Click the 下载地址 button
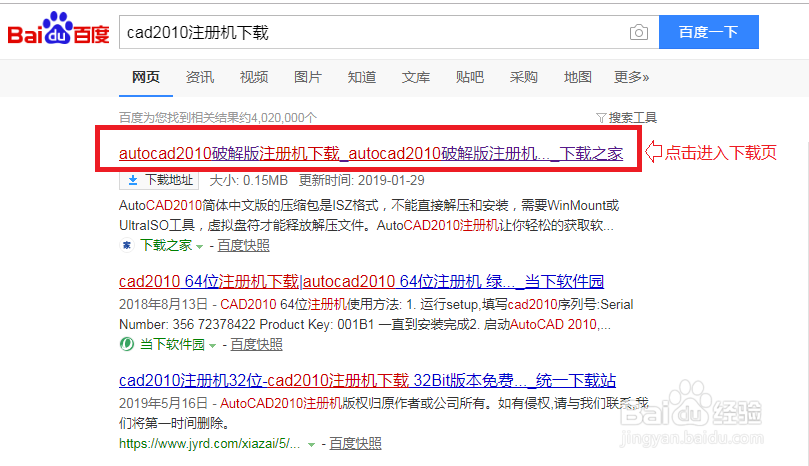 tap(159, 180)
